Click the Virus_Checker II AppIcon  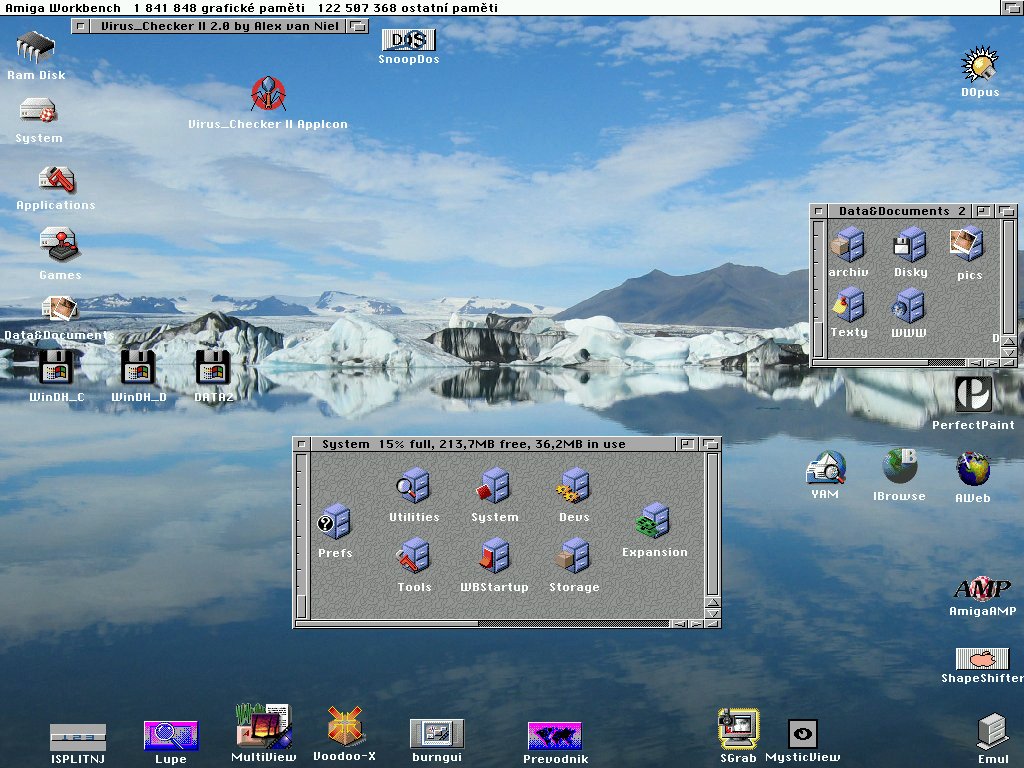pos(268,95)
